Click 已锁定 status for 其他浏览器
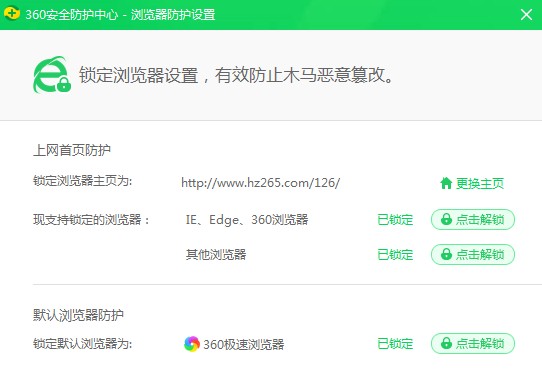Image resolution: width=542 pixels, height=384 pixels. tap(395, 255)
